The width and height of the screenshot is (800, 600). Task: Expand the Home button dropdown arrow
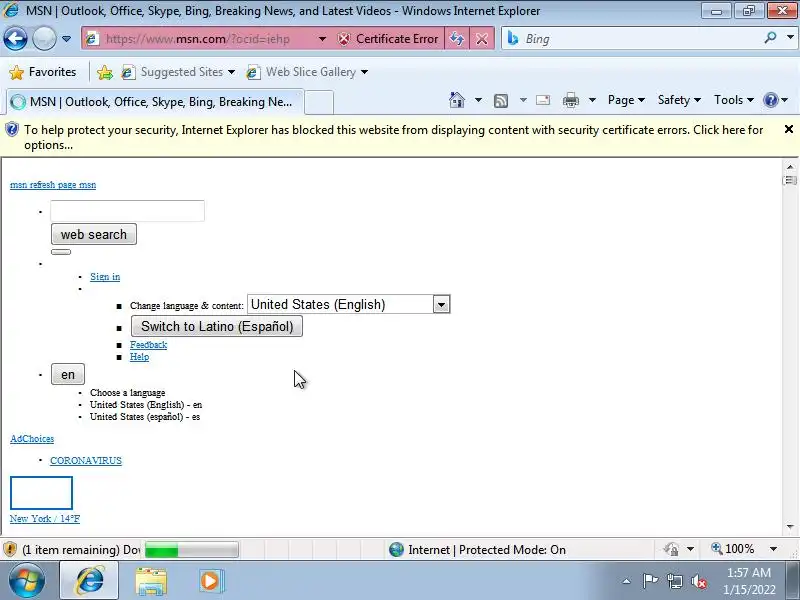tap(478, 100)
